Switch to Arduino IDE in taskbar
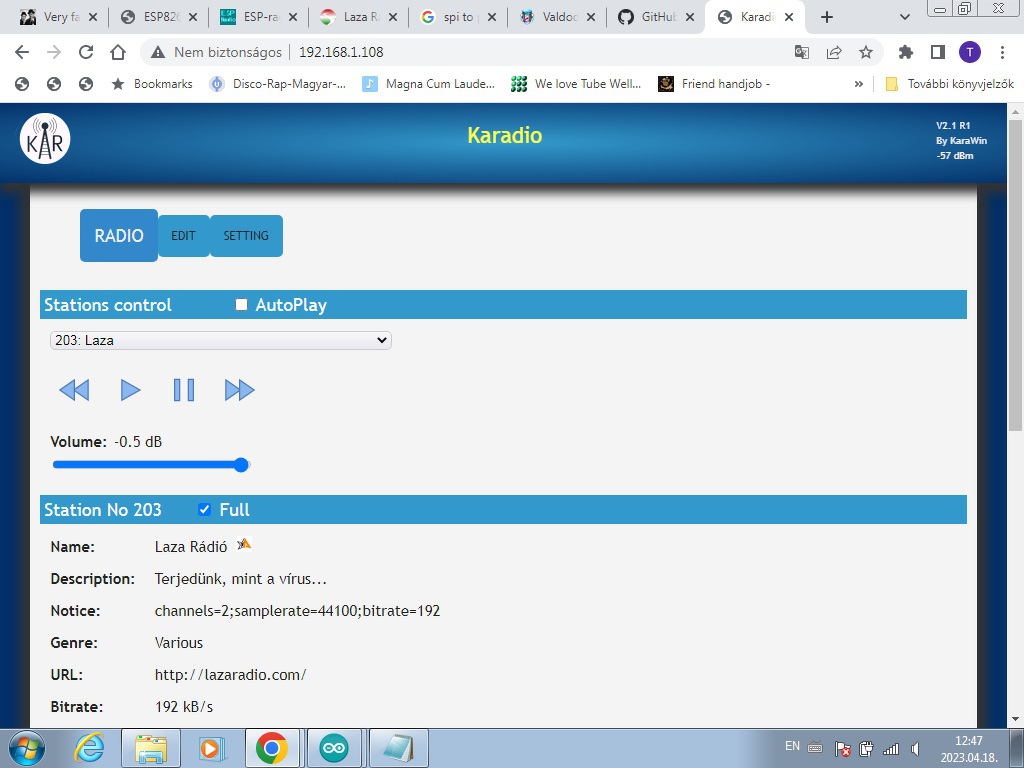1024x768 pixels. coord(334,748)
